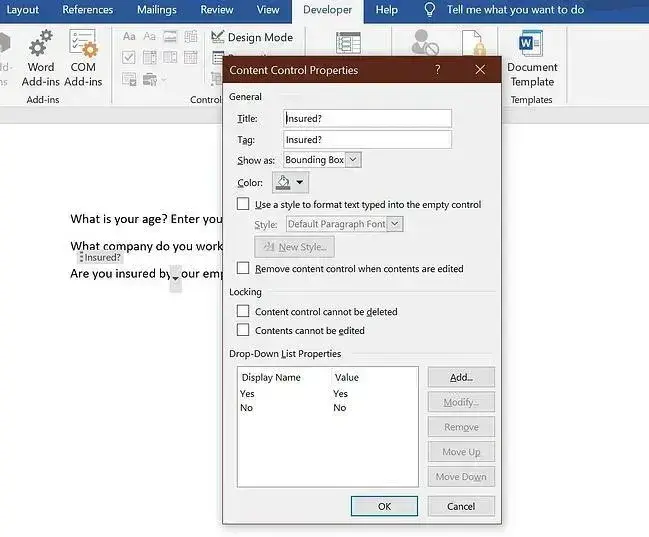Click the lightbulb Tell Me icon

[430, 10]
